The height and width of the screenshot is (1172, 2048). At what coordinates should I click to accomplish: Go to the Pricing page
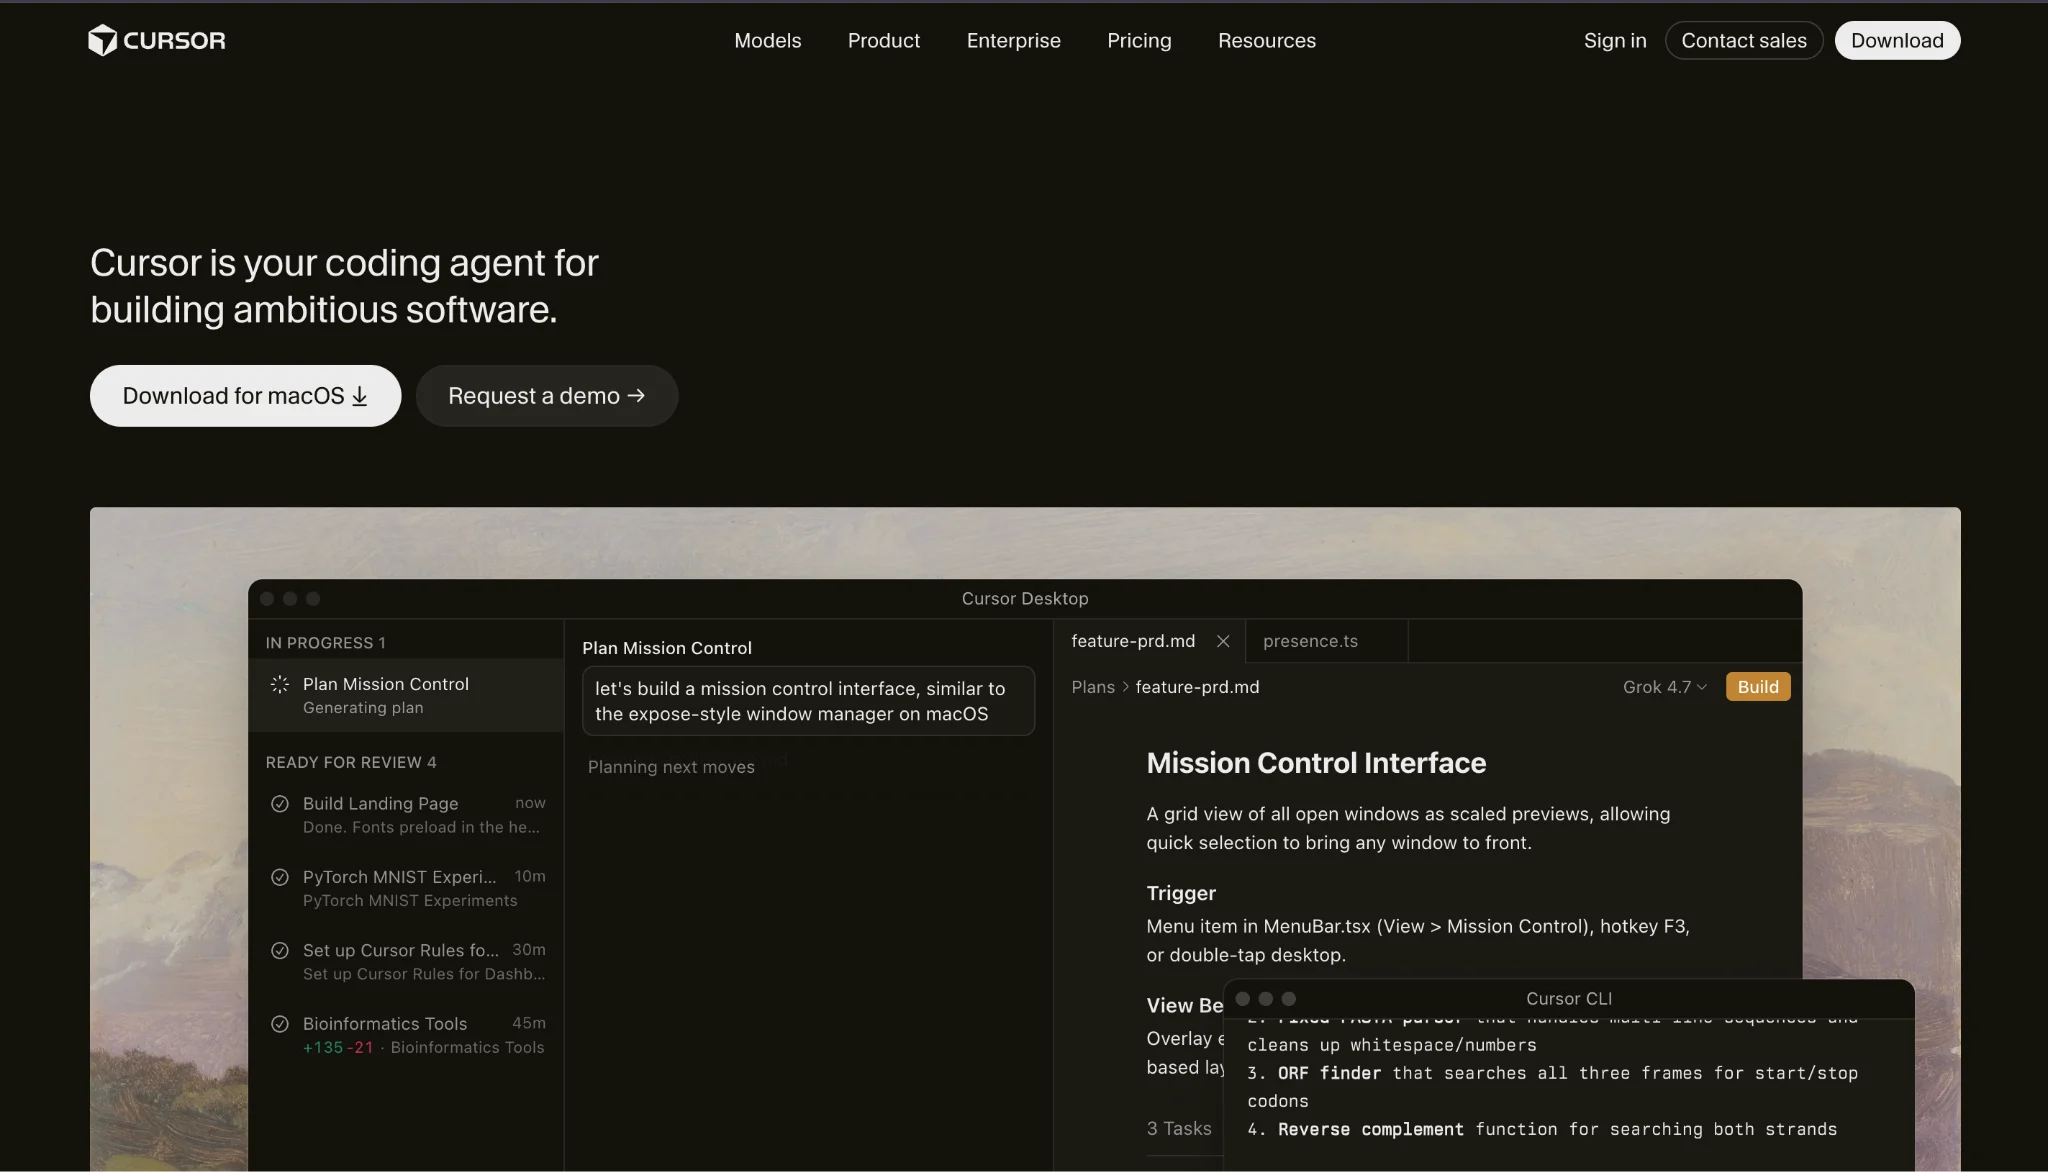coord(1139,41)
